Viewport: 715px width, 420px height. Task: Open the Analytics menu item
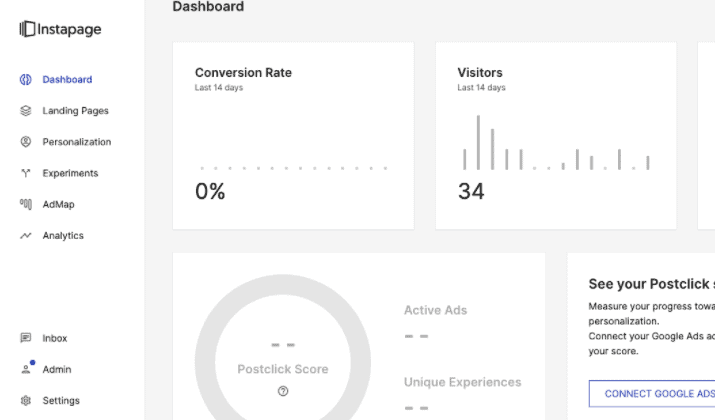point(63,236)
